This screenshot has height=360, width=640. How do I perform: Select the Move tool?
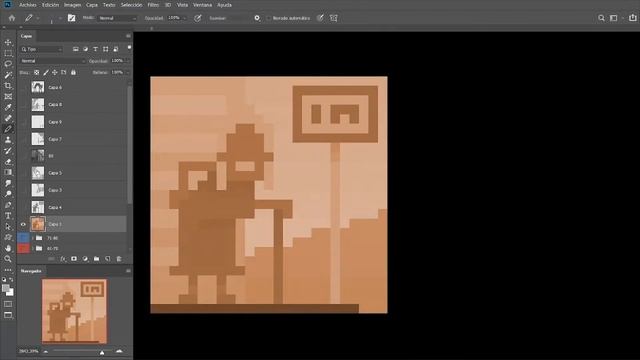click(x=8, y=42)
